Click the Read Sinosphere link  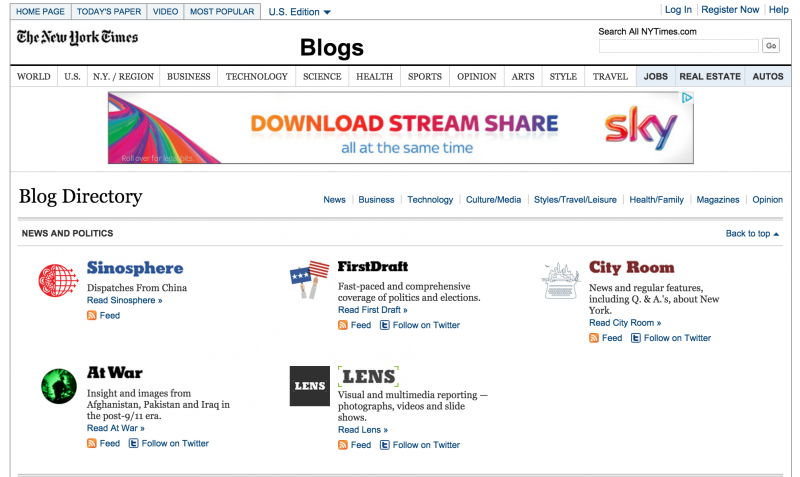[x=124, y=300]
